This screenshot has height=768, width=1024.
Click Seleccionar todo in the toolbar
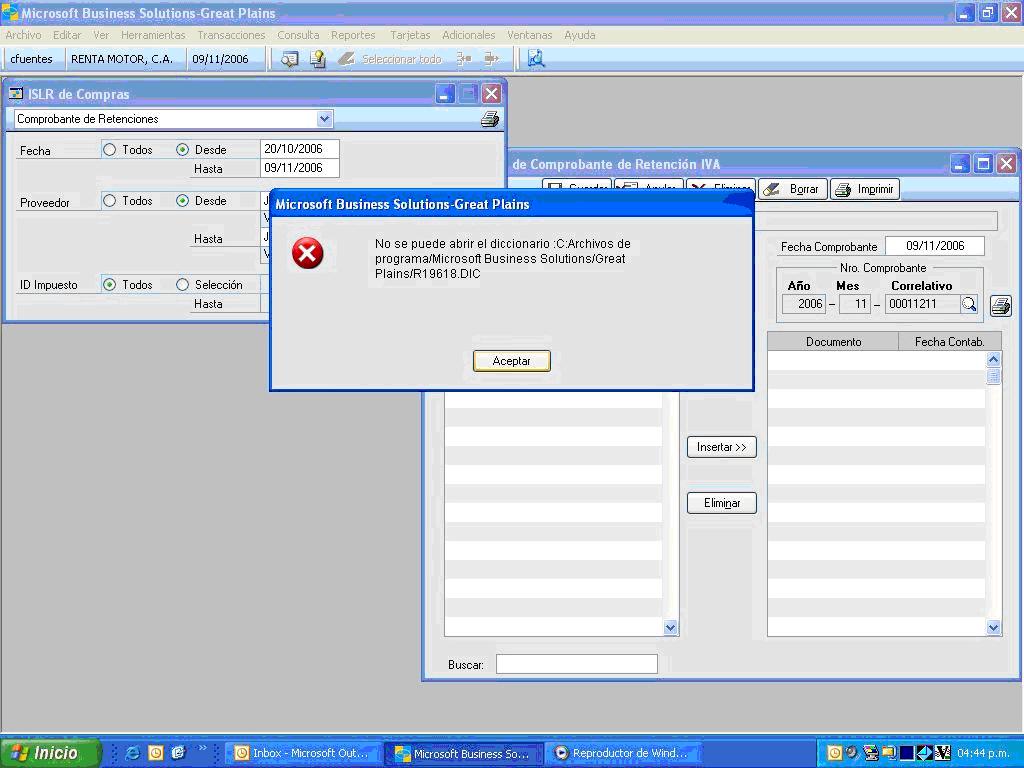coord(402,59)
